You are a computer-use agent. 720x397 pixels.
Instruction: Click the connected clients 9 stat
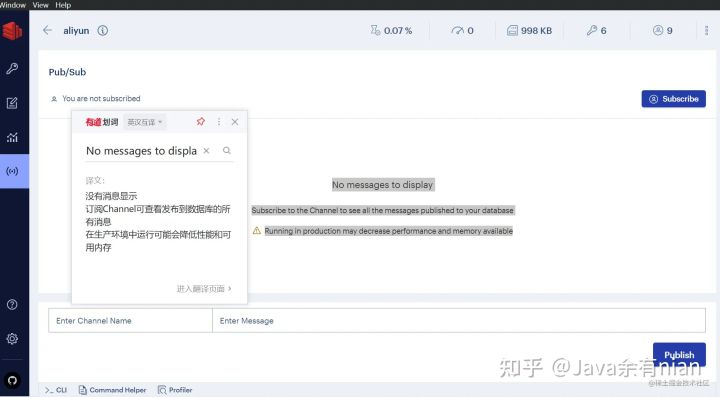pyautogui.click(x=663, y=31)
